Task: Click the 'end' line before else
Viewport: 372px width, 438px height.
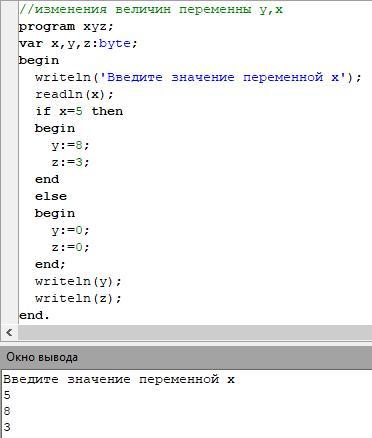Action: click(47, 179)
